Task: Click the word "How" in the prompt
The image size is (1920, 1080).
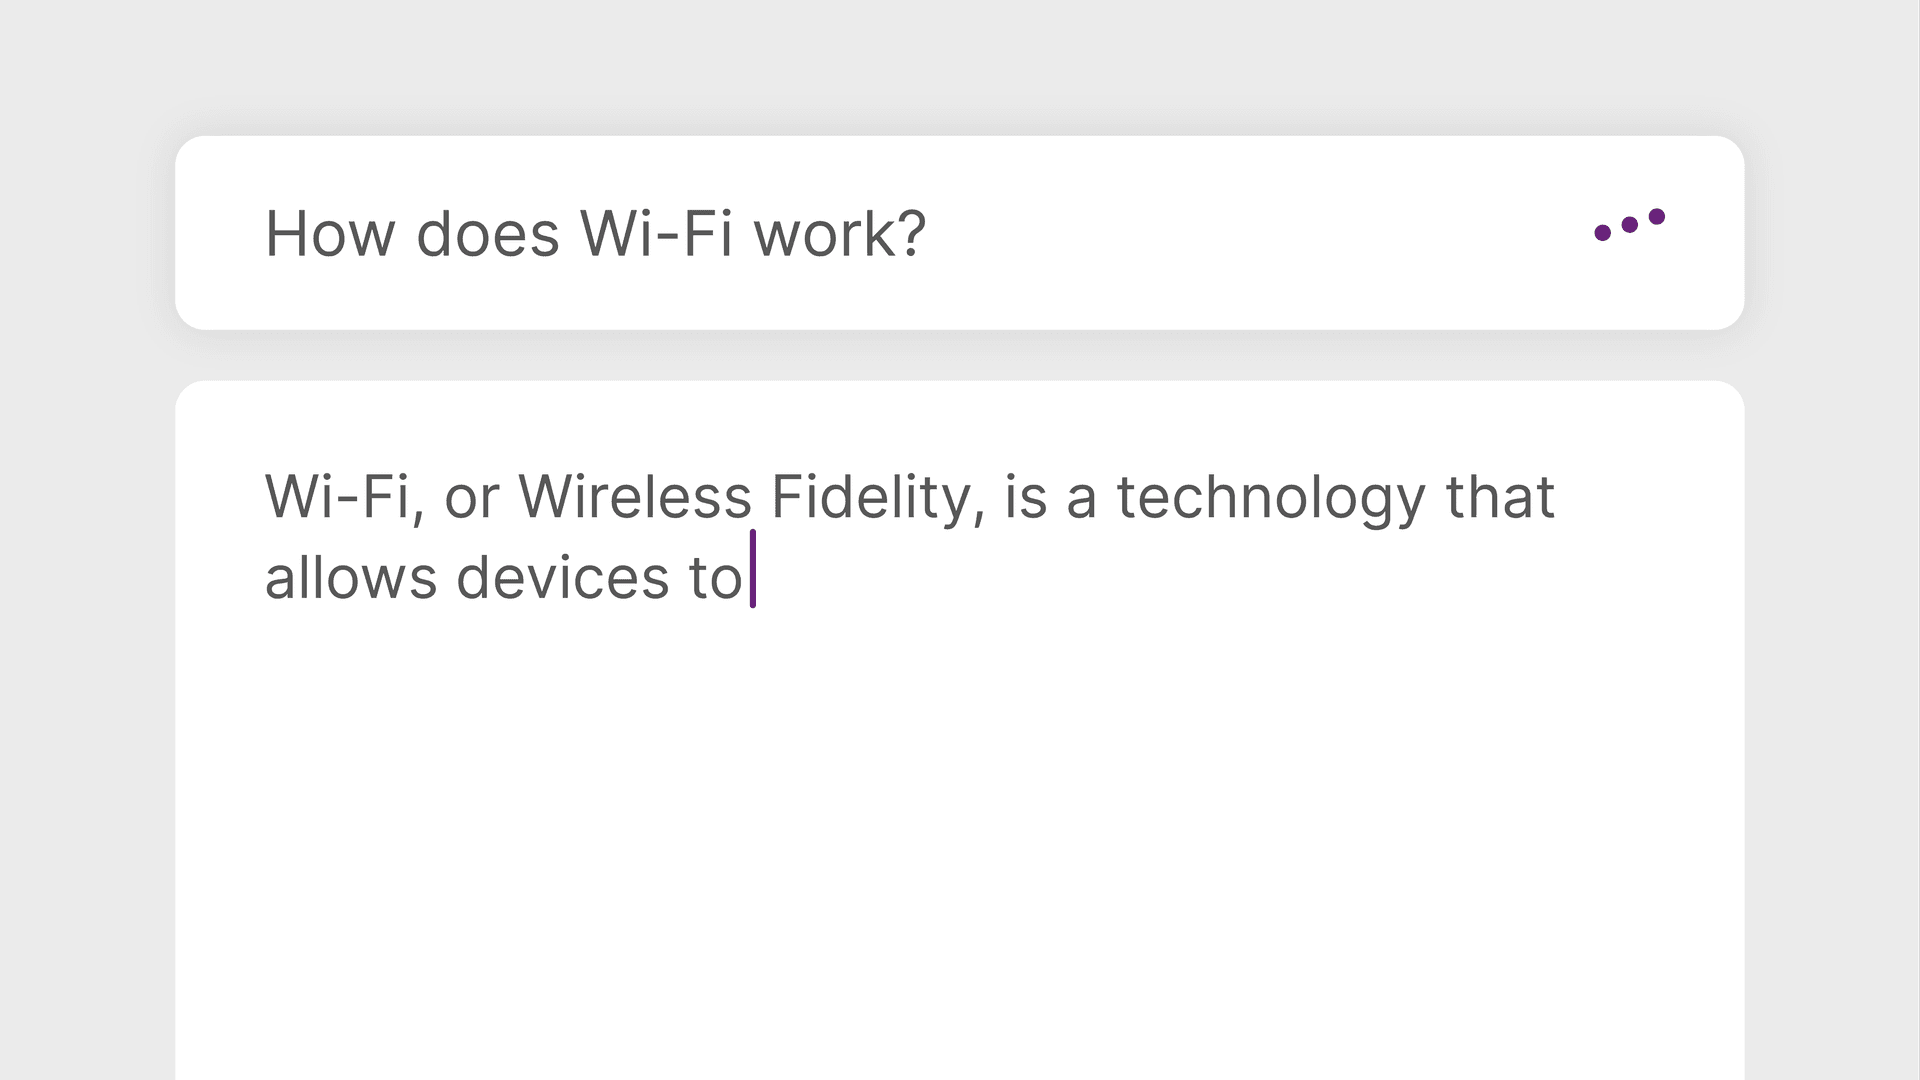Action: [329, 234]
